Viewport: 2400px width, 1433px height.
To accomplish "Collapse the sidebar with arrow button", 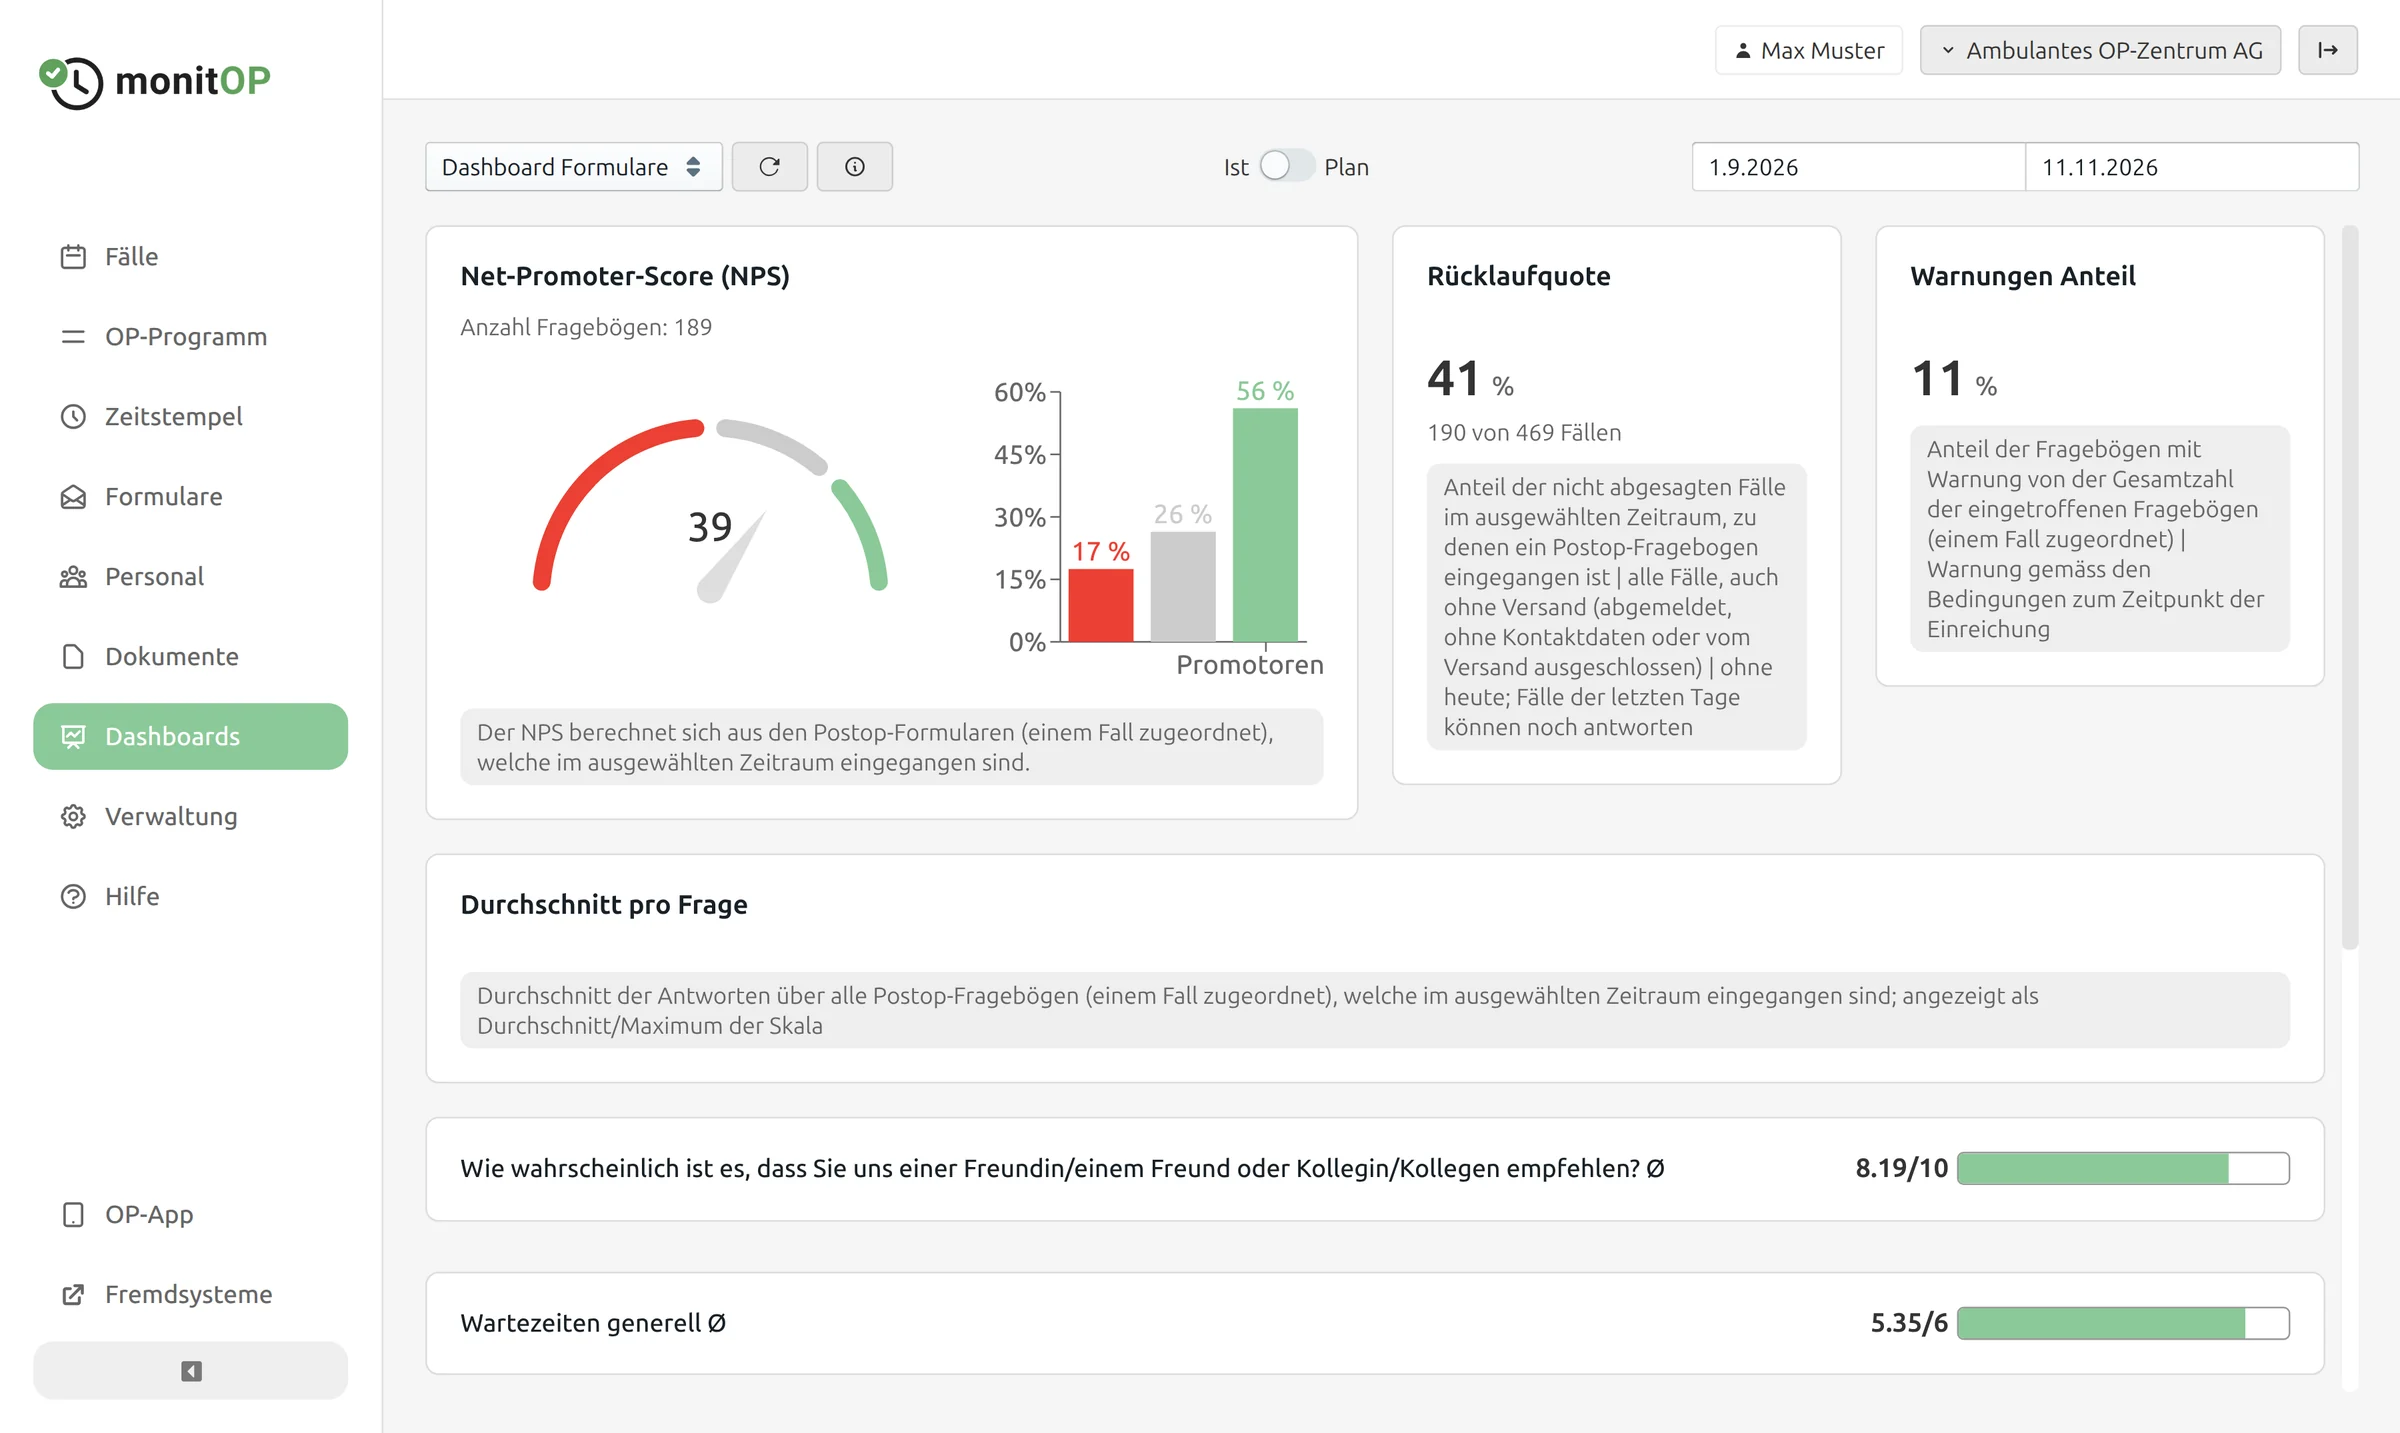I will click(191, 1371).
